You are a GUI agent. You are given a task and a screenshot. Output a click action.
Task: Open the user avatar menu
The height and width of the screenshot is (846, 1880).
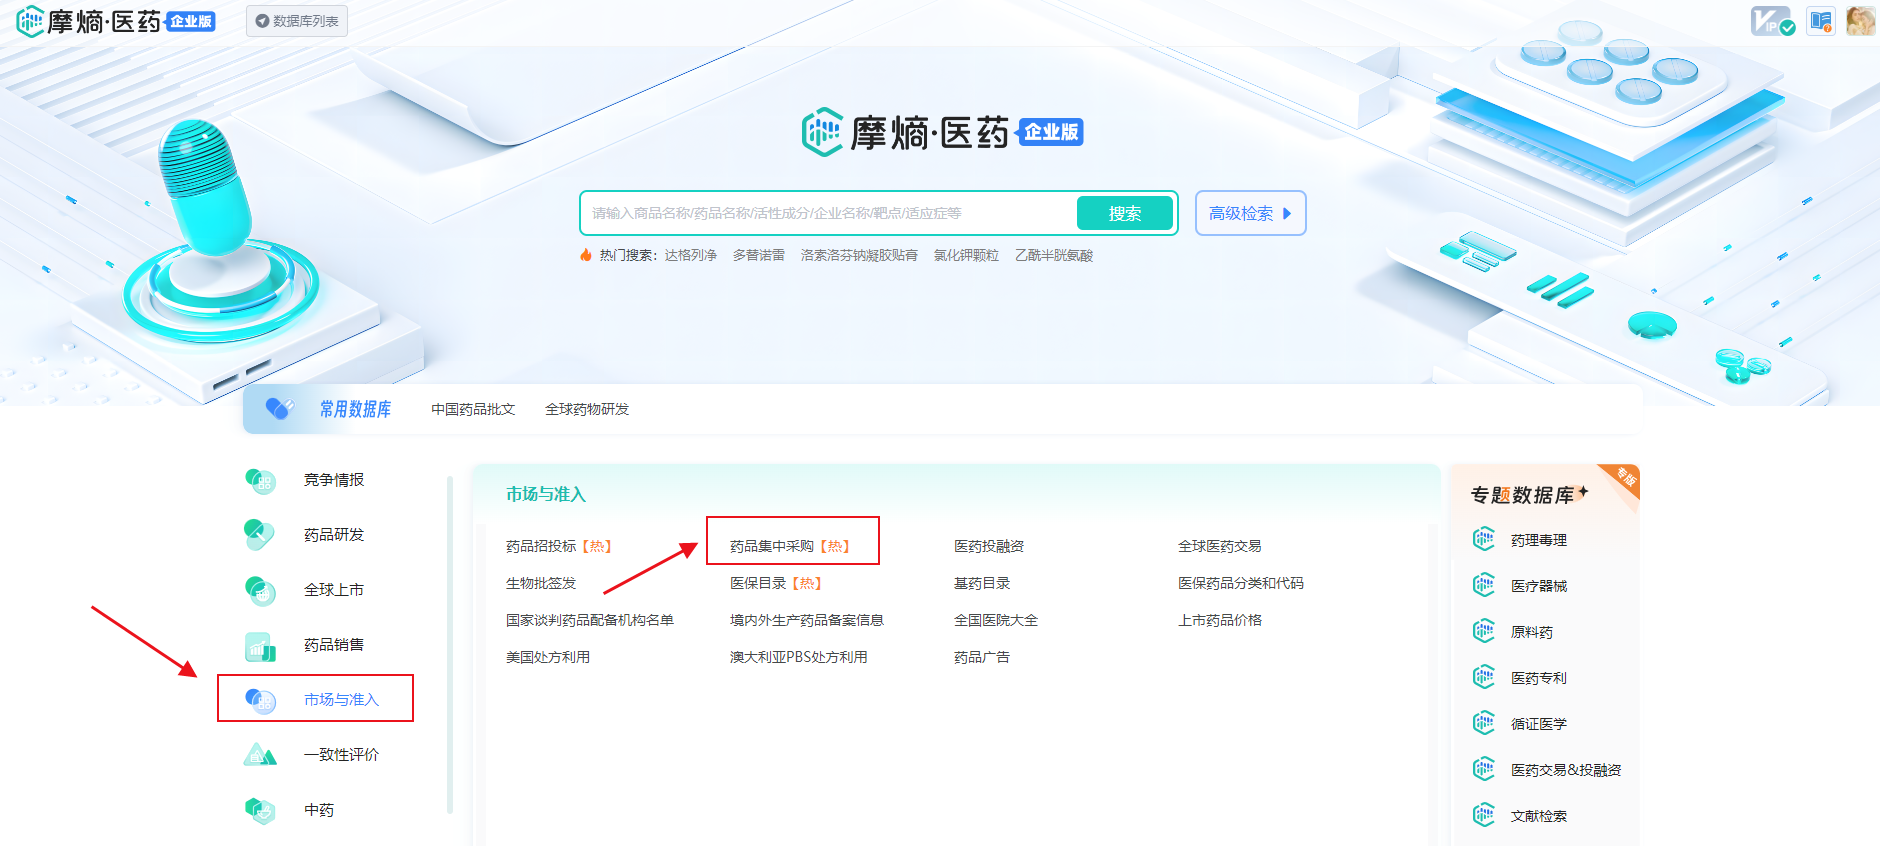tap(1860, 20)
